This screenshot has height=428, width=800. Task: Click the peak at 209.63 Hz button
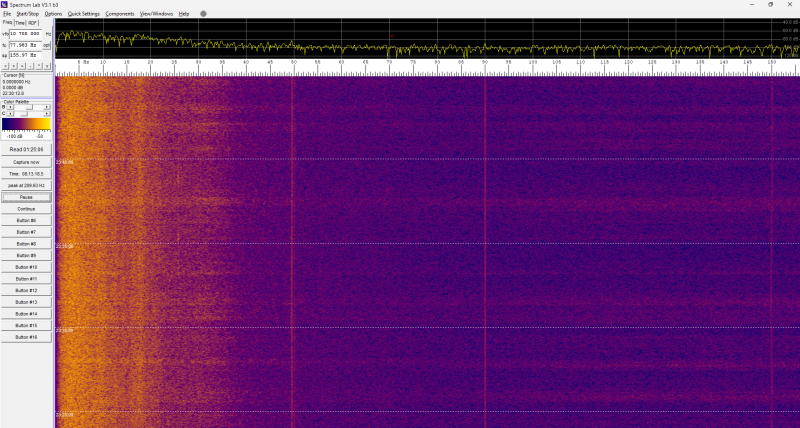pos(26,185)
